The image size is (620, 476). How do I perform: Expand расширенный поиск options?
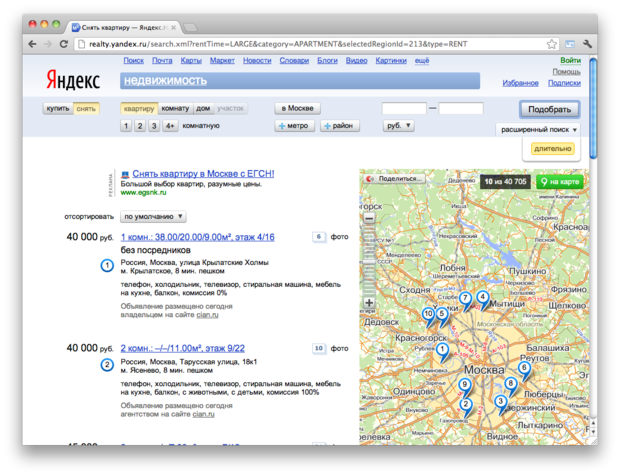[539, 130]
